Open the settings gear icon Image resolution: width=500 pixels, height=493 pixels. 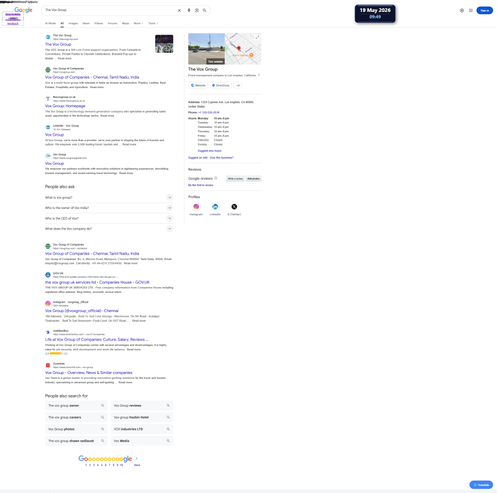[x=462, y=10]
